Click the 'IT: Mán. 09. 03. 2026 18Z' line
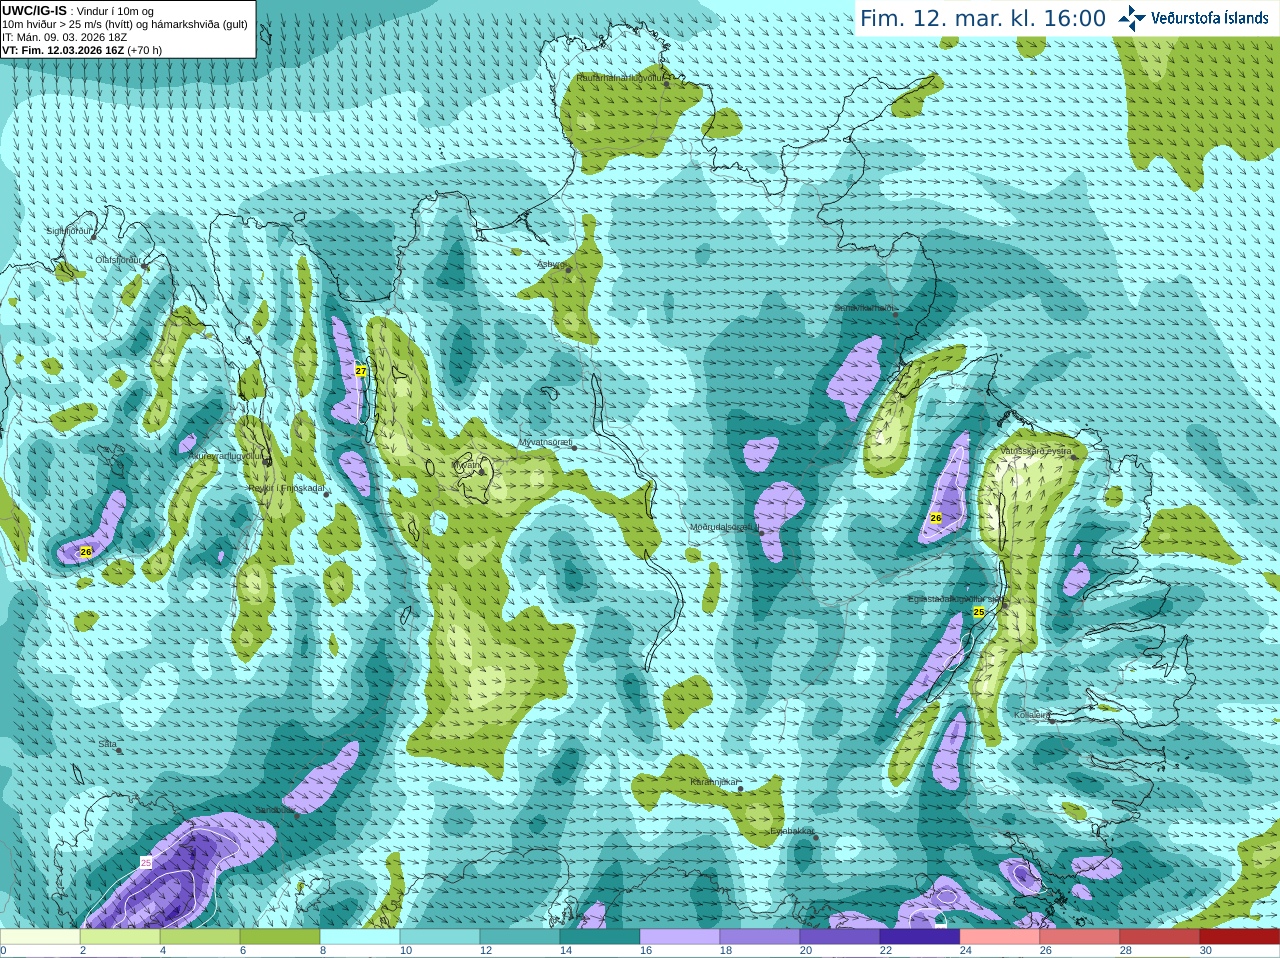 64,37
